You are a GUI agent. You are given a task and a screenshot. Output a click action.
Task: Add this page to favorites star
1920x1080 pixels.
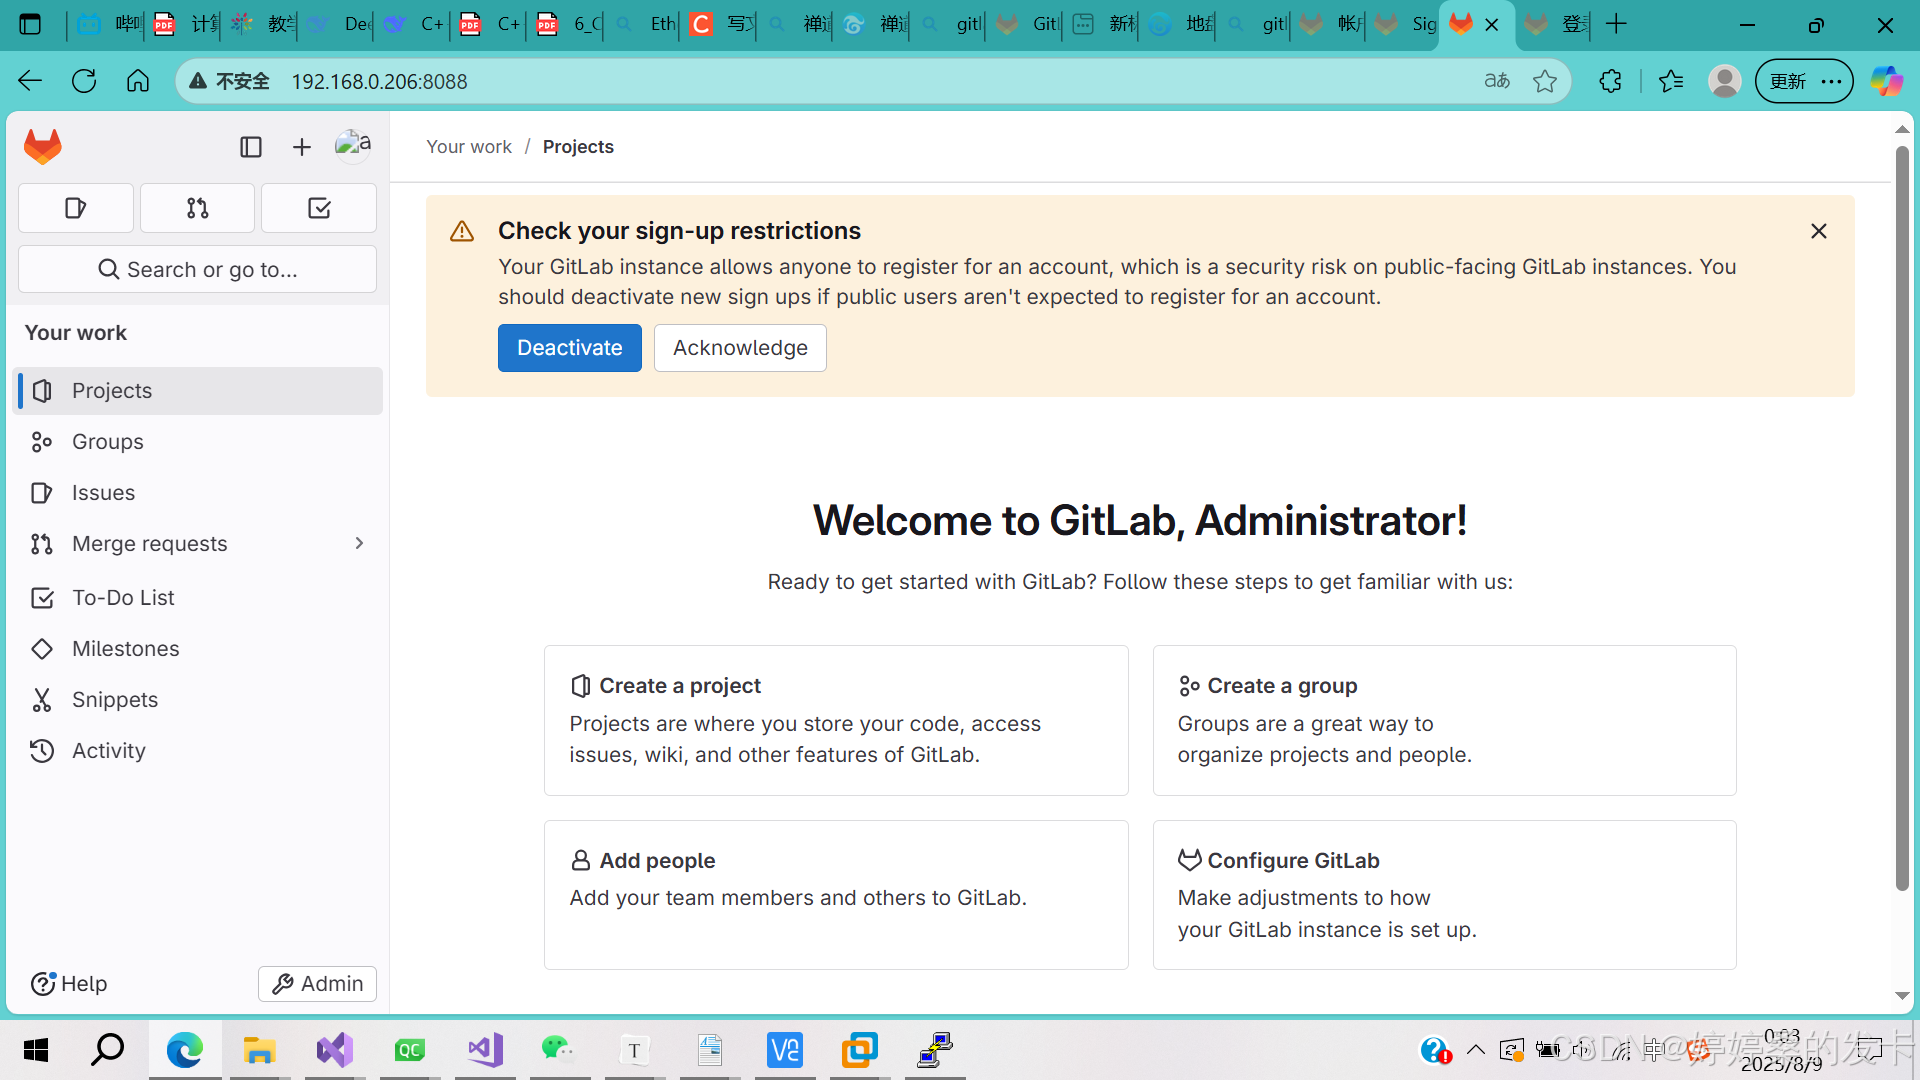click(x=1545, y=81)
